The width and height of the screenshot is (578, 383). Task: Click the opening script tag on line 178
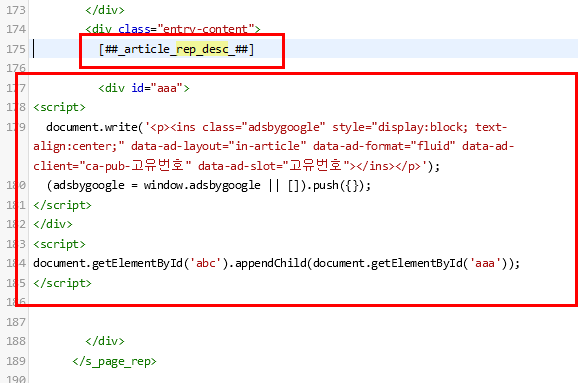[59, 107]
